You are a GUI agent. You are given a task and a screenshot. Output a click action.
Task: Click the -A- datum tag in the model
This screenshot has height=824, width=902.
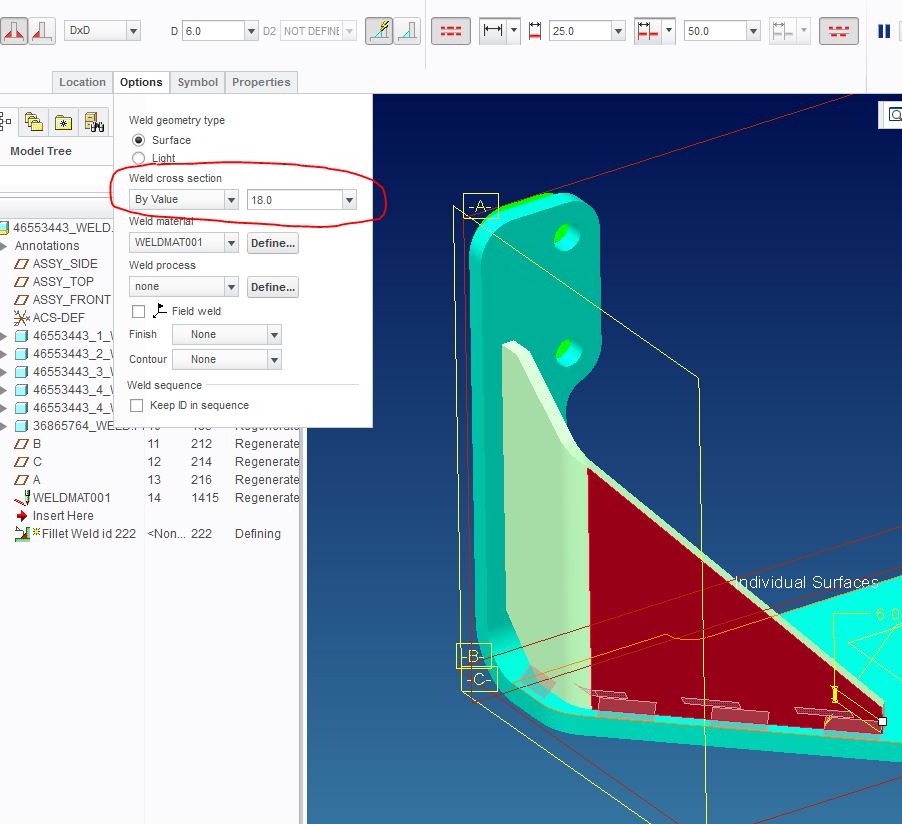(x=480, y=206)
